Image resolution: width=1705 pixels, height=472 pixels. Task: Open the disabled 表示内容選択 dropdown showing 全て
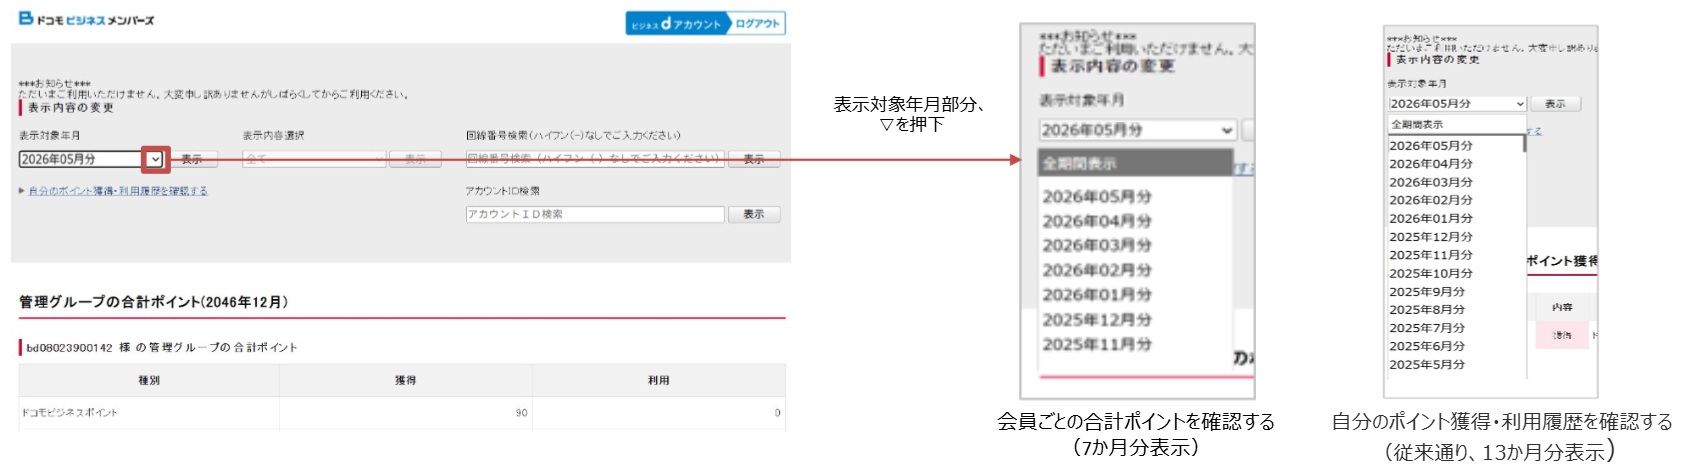(314, 159)
